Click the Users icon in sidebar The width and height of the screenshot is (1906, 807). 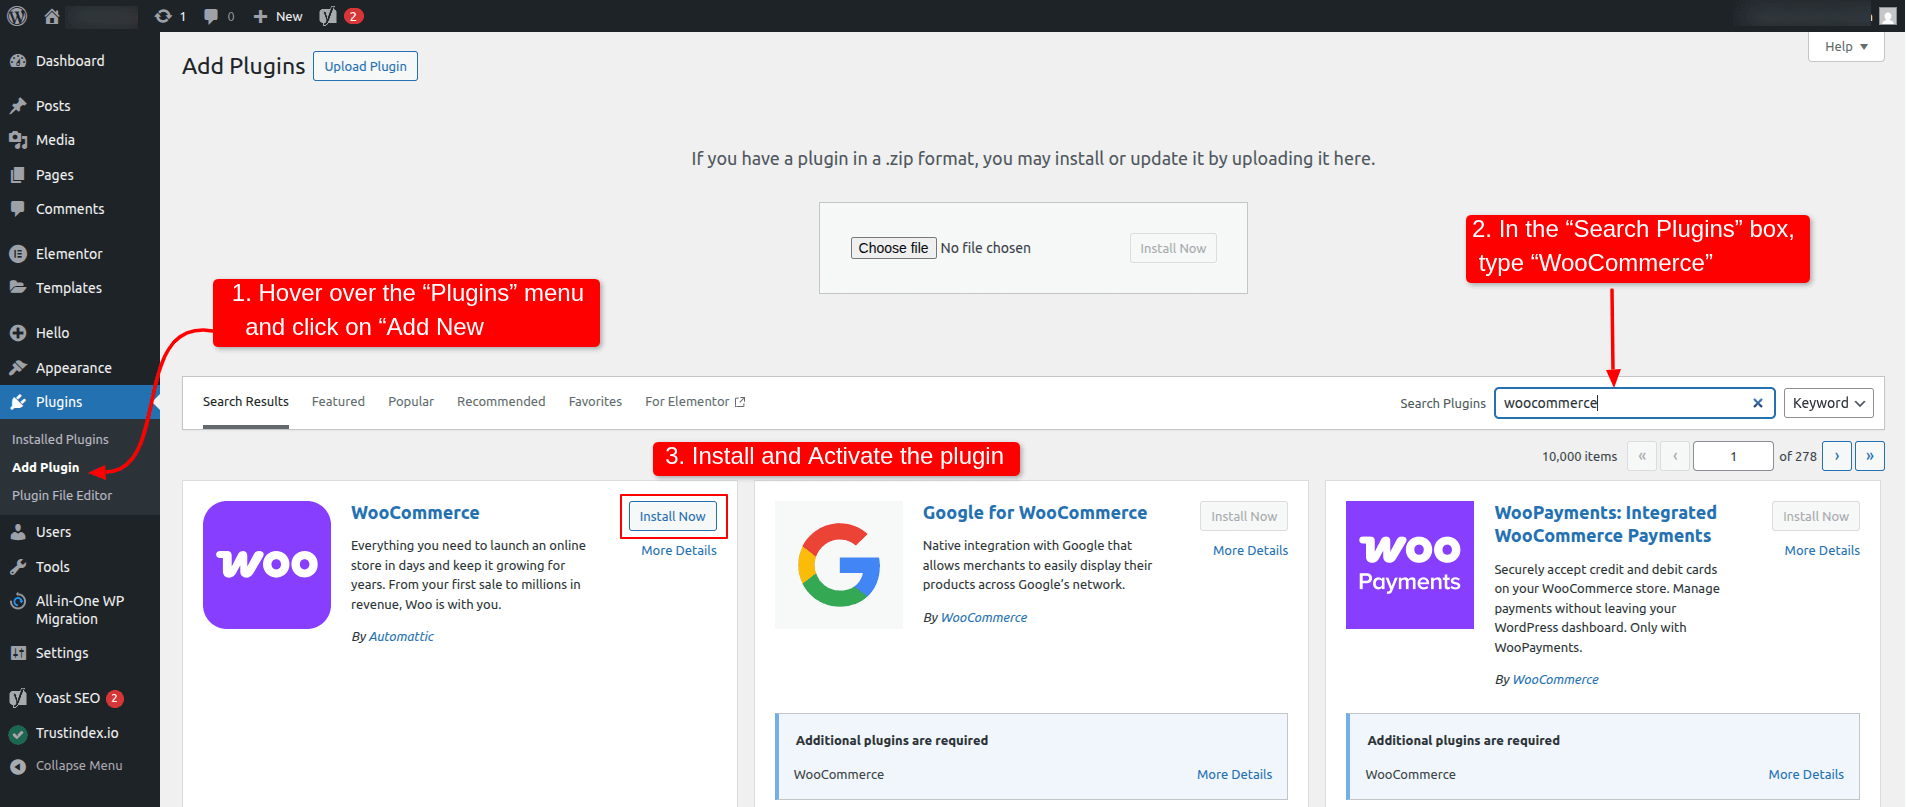18,532
